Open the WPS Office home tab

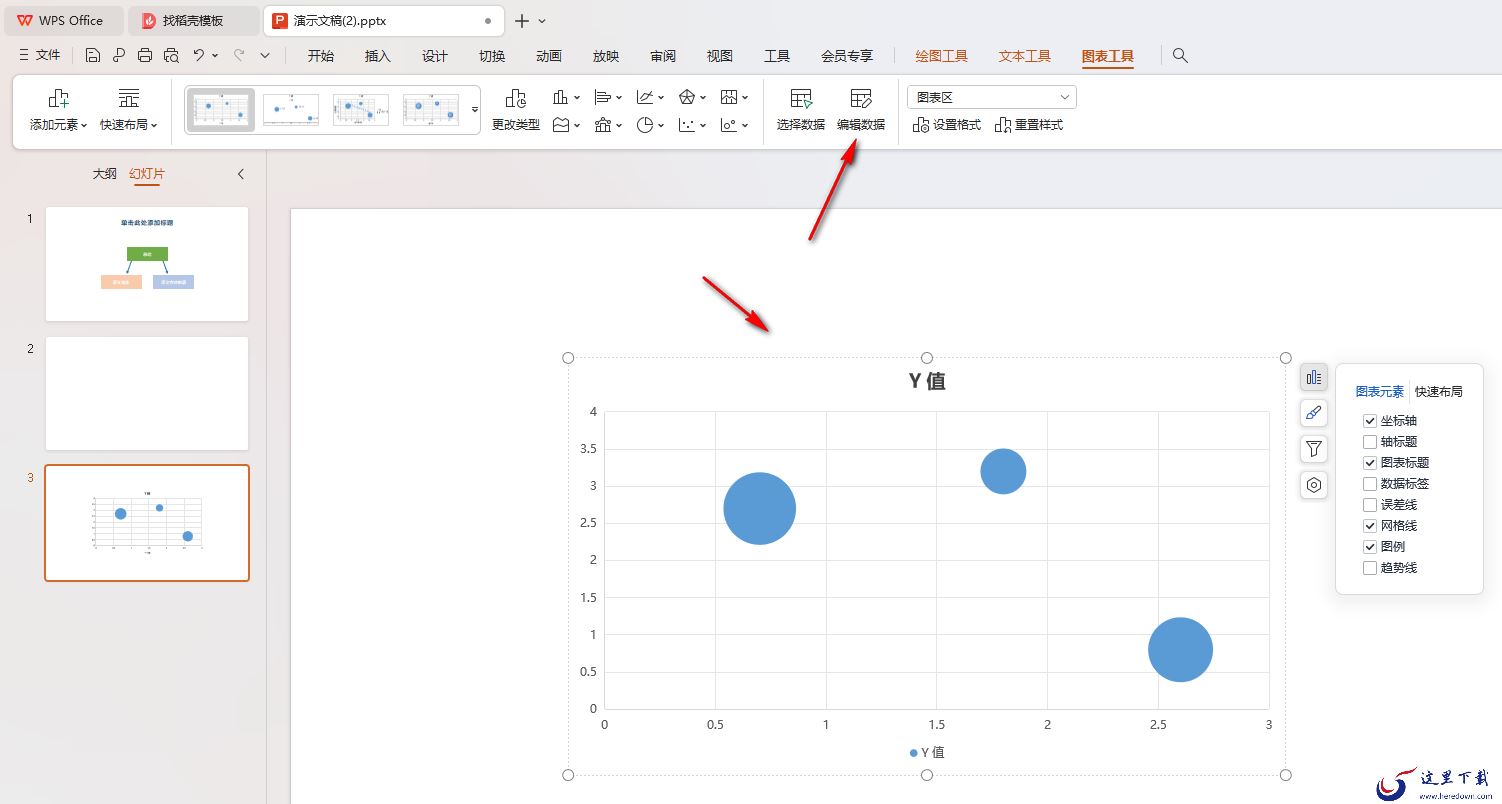coord(62,20)
